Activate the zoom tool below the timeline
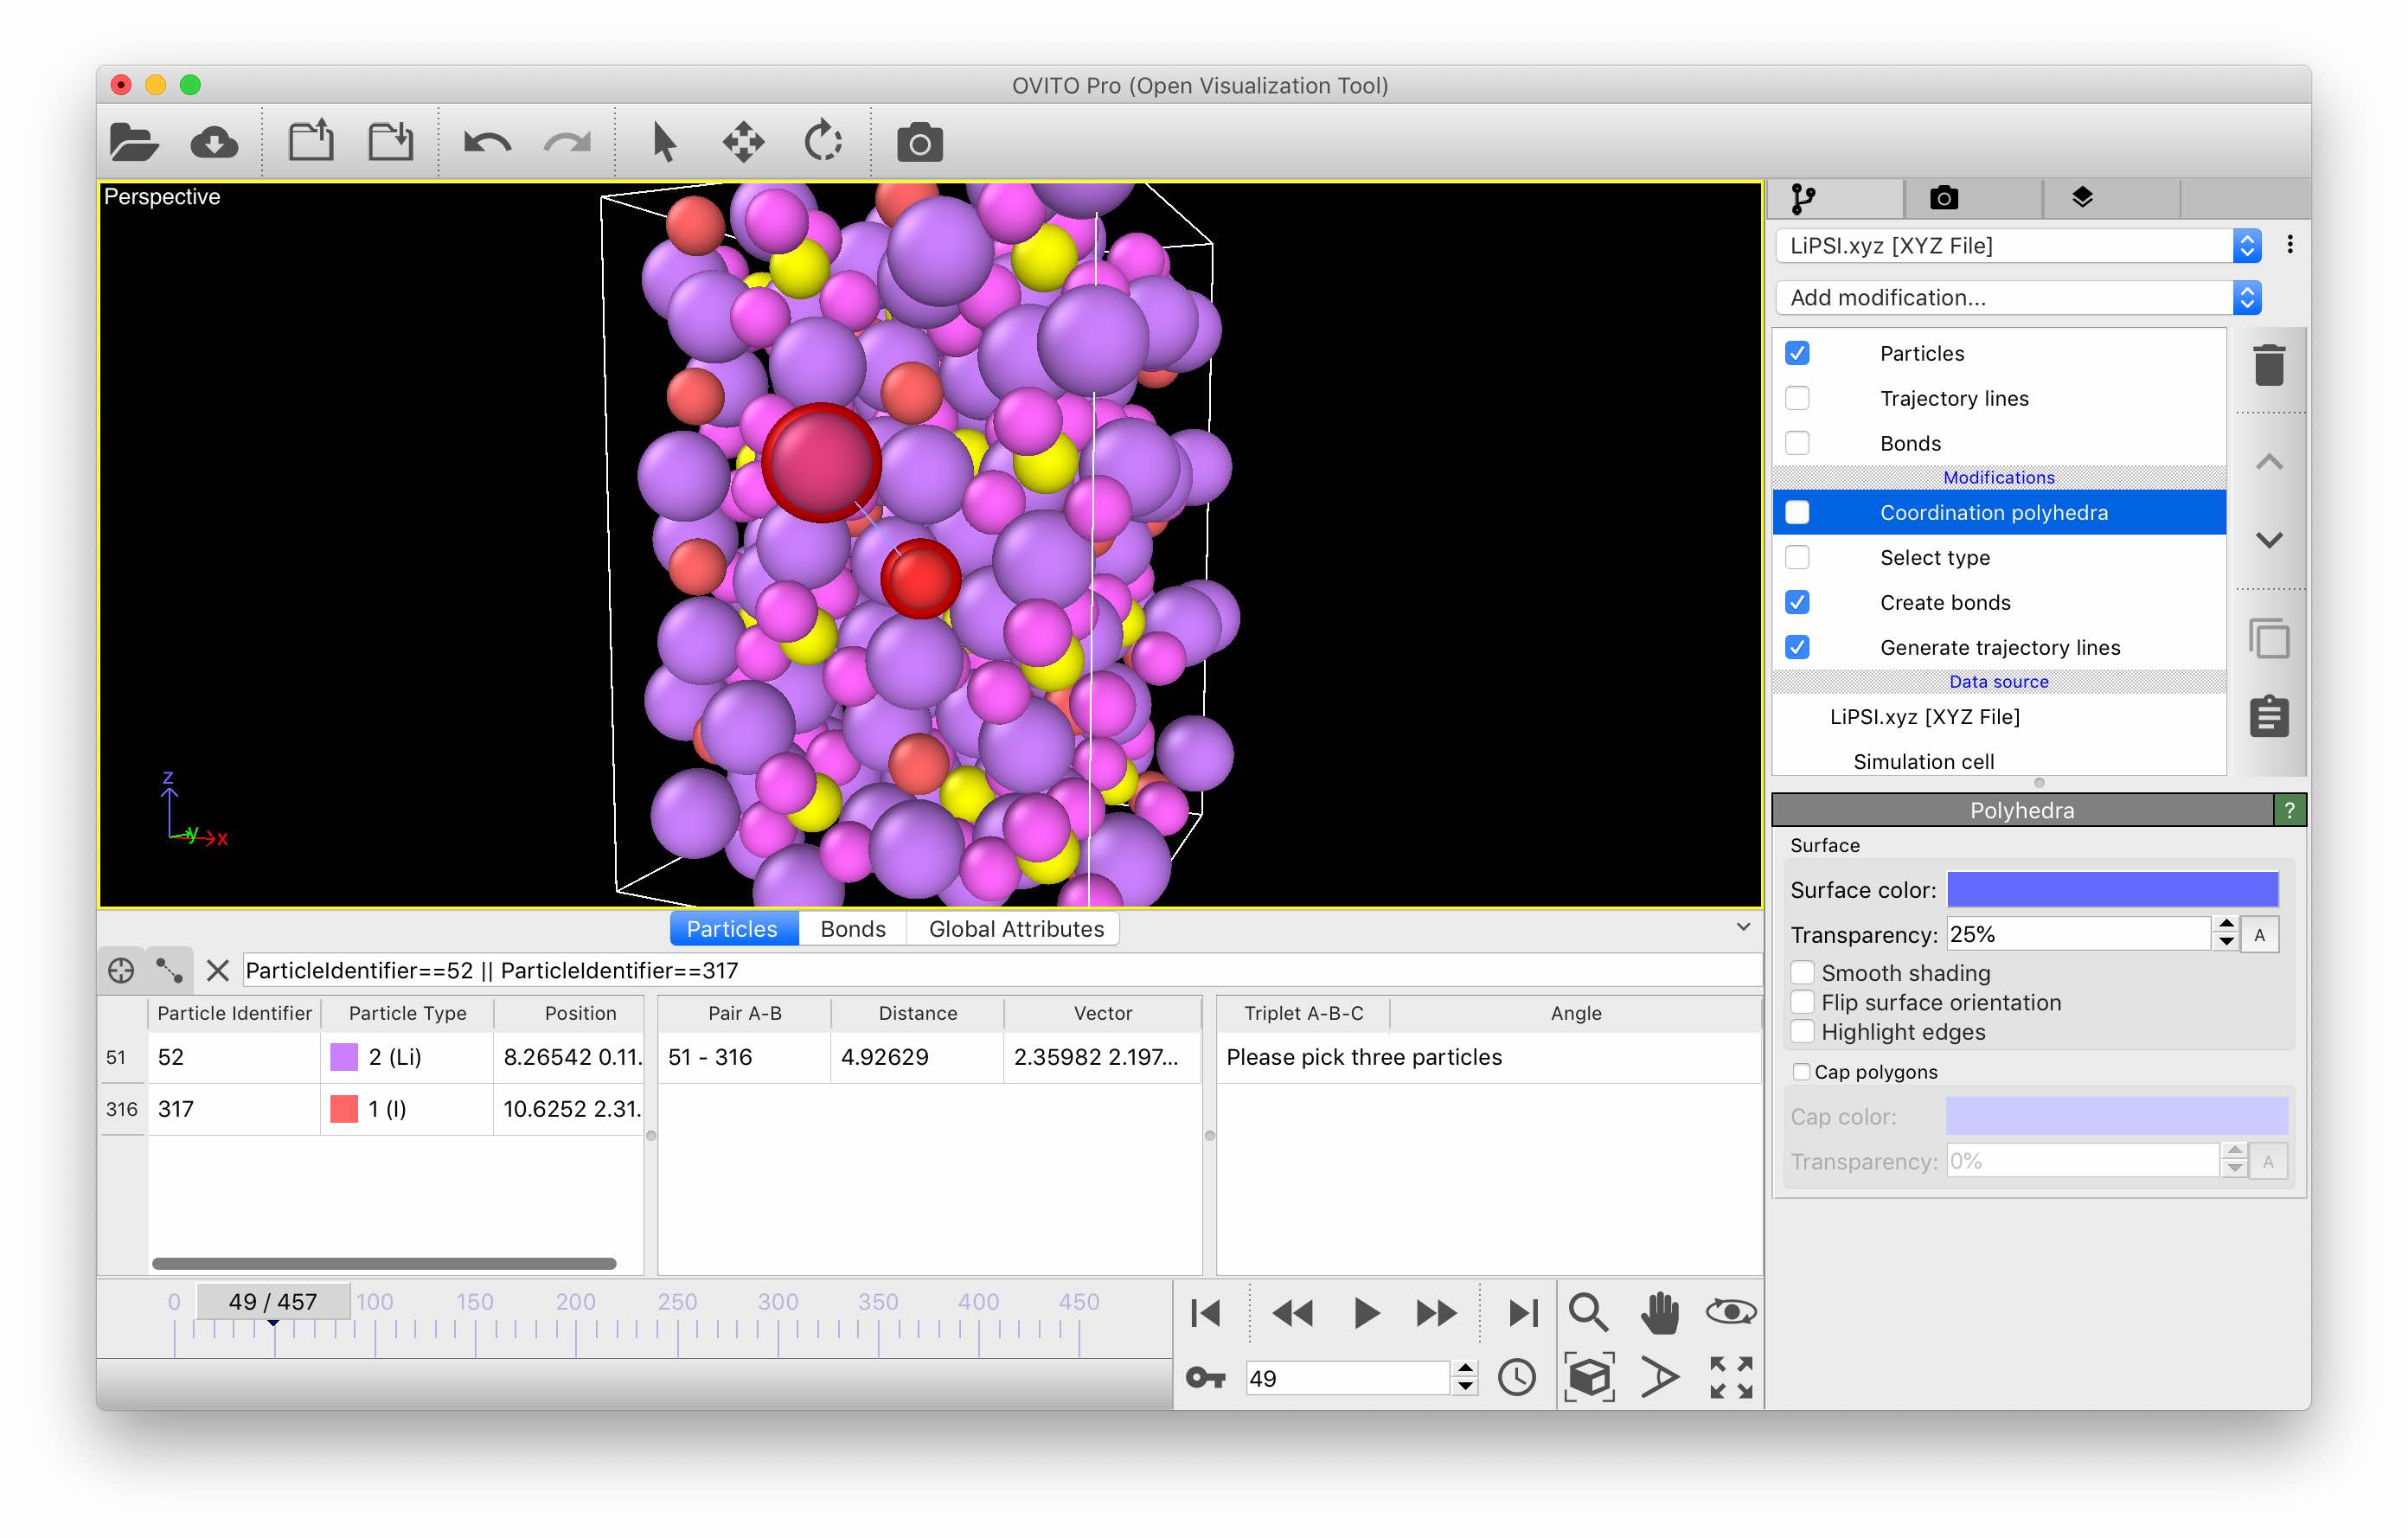The height and width of the screenshot is (1538, 2408). pyautogui.click(x=1589, y=1313)
